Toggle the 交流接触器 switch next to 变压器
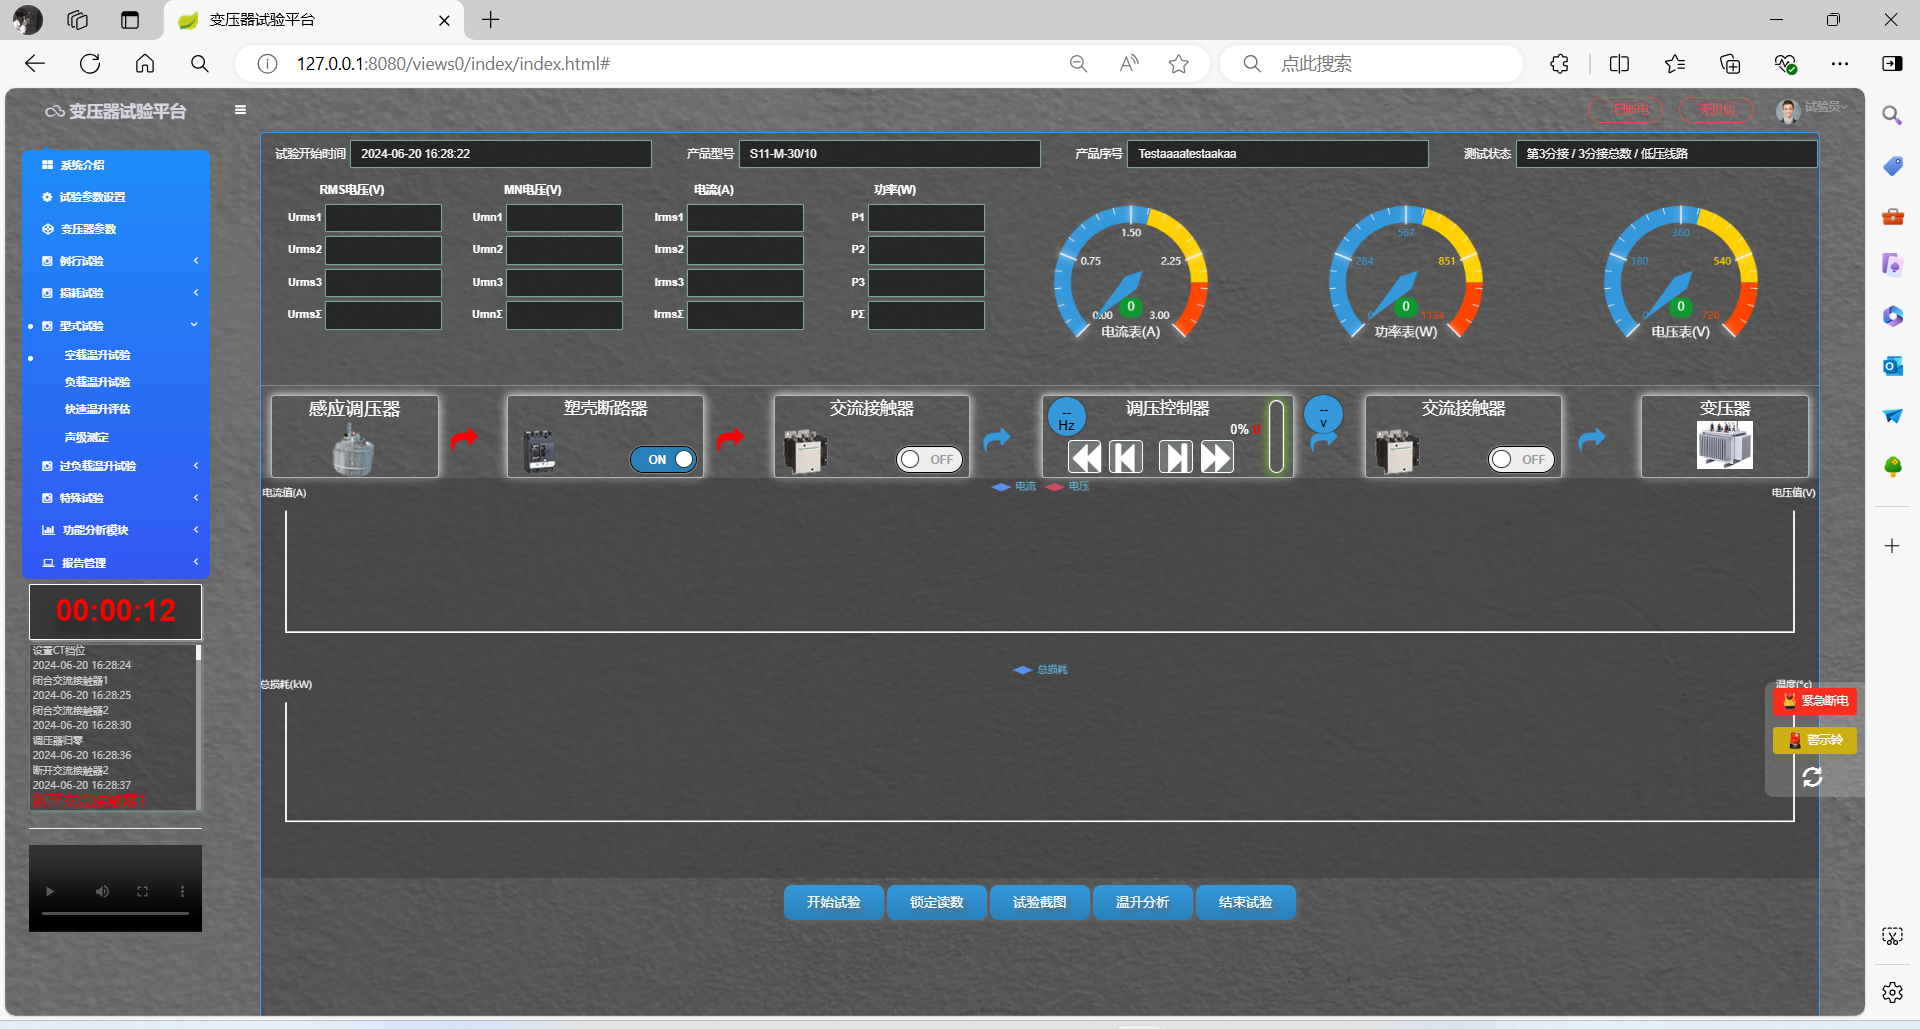Screen dimensions: 1920x1029 coord(1521,459)
